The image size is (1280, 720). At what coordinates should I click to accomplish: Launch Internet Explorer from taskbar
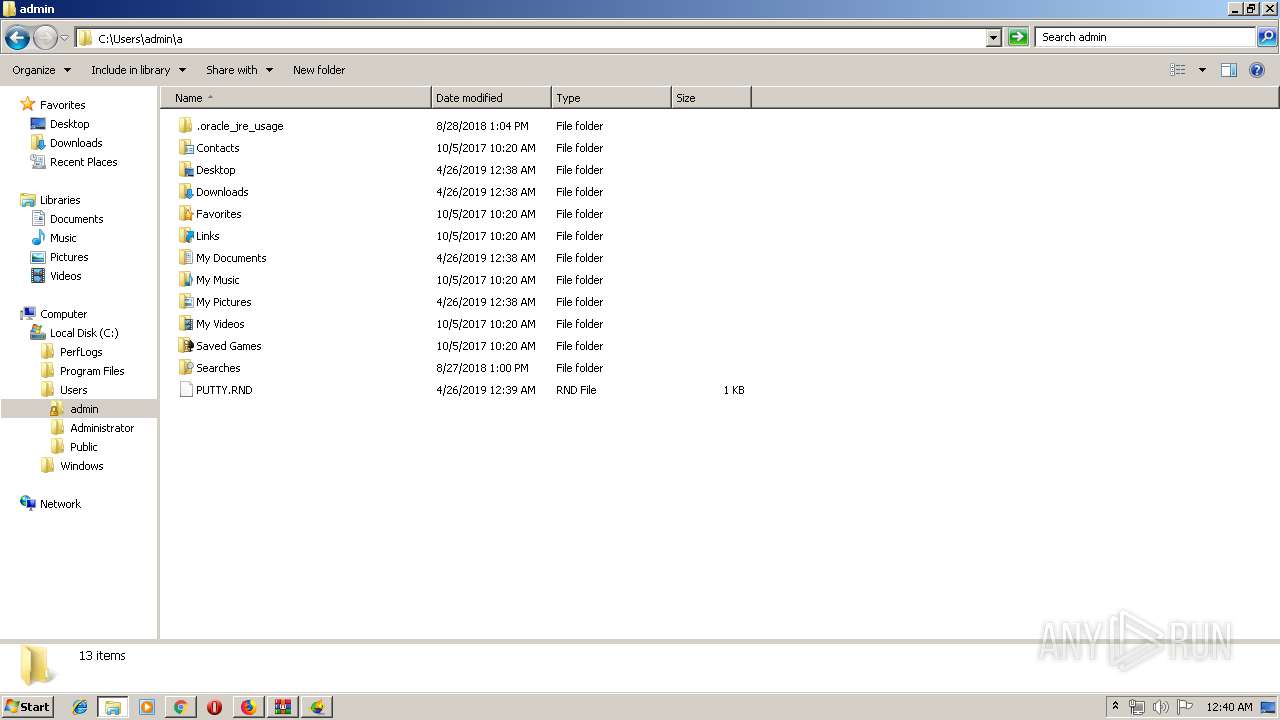click(80, 707)
